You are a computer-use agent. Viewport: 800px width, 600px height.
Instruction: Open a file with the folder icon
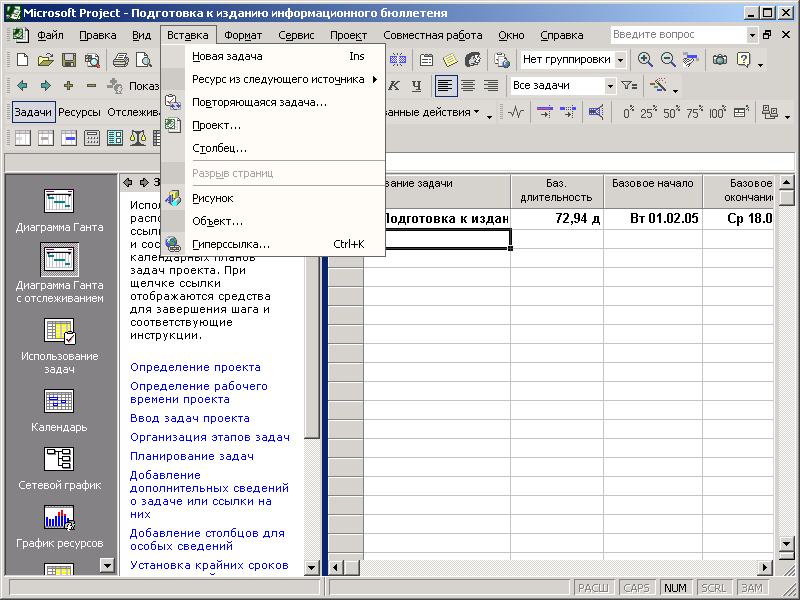click(x=45, y=60)
